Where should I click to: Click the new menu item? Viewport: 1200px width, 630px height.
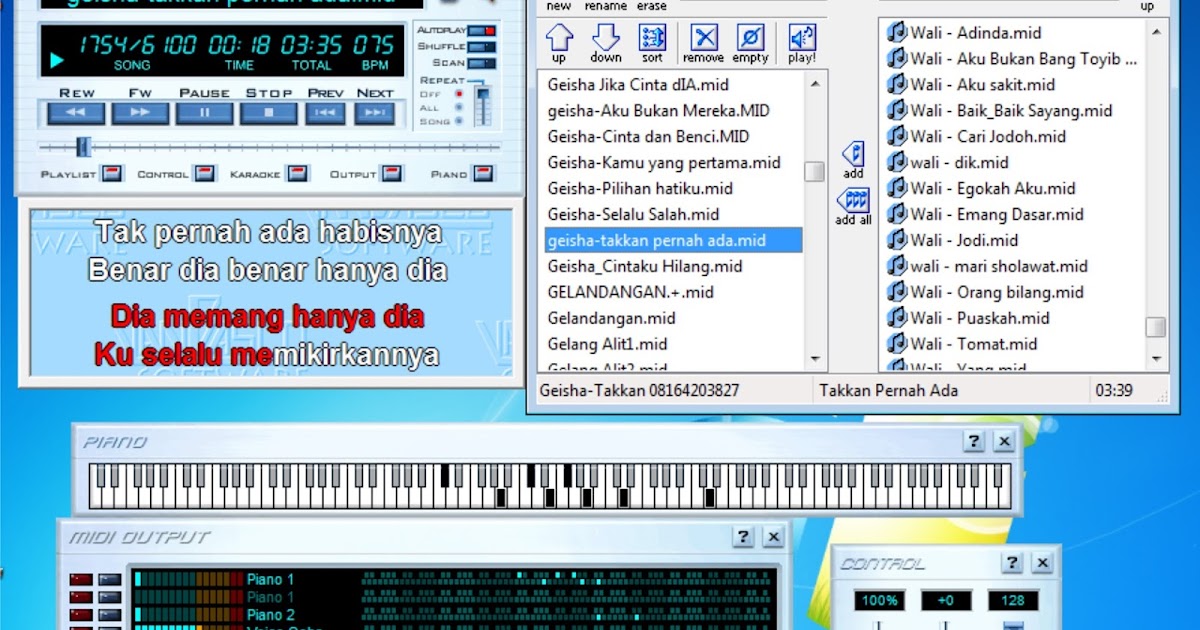[x=558, y=6]
